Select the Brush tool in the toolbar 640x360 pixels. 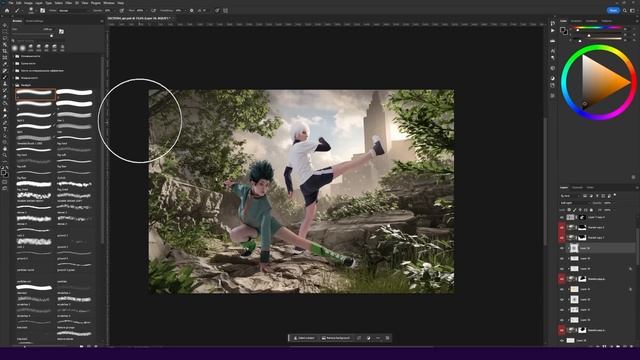point(5,77)
